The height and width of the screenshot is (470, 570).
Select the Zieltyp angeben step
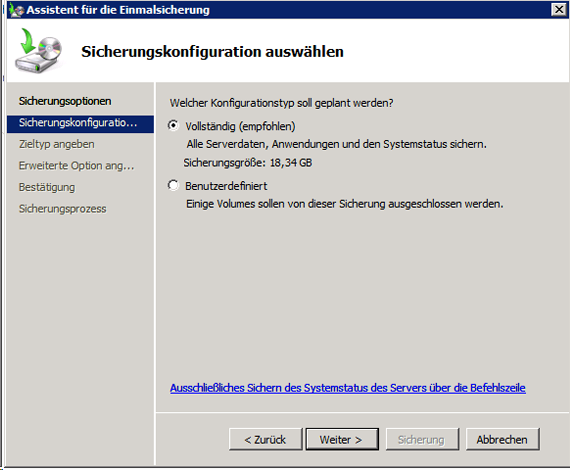coord(57,144)
